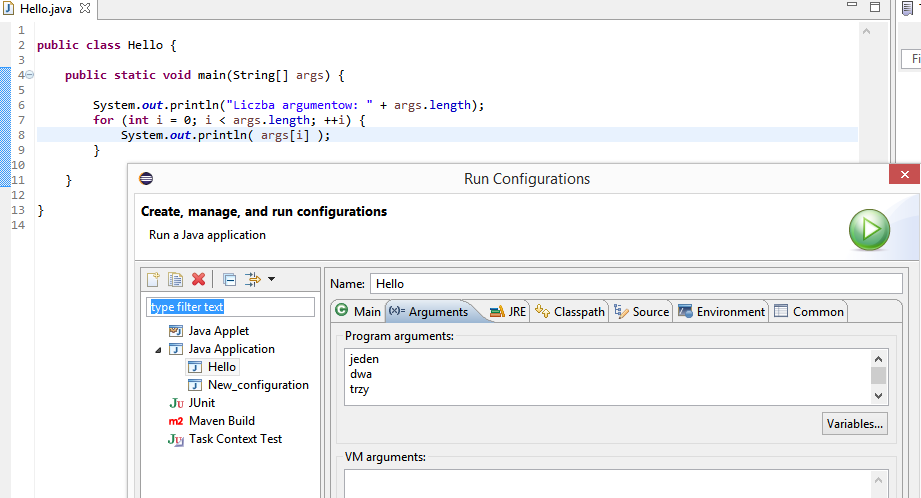This screenshot has width=921, height=498.
Task: Click the Variables... button for program arguments
Action: (855, 424)
